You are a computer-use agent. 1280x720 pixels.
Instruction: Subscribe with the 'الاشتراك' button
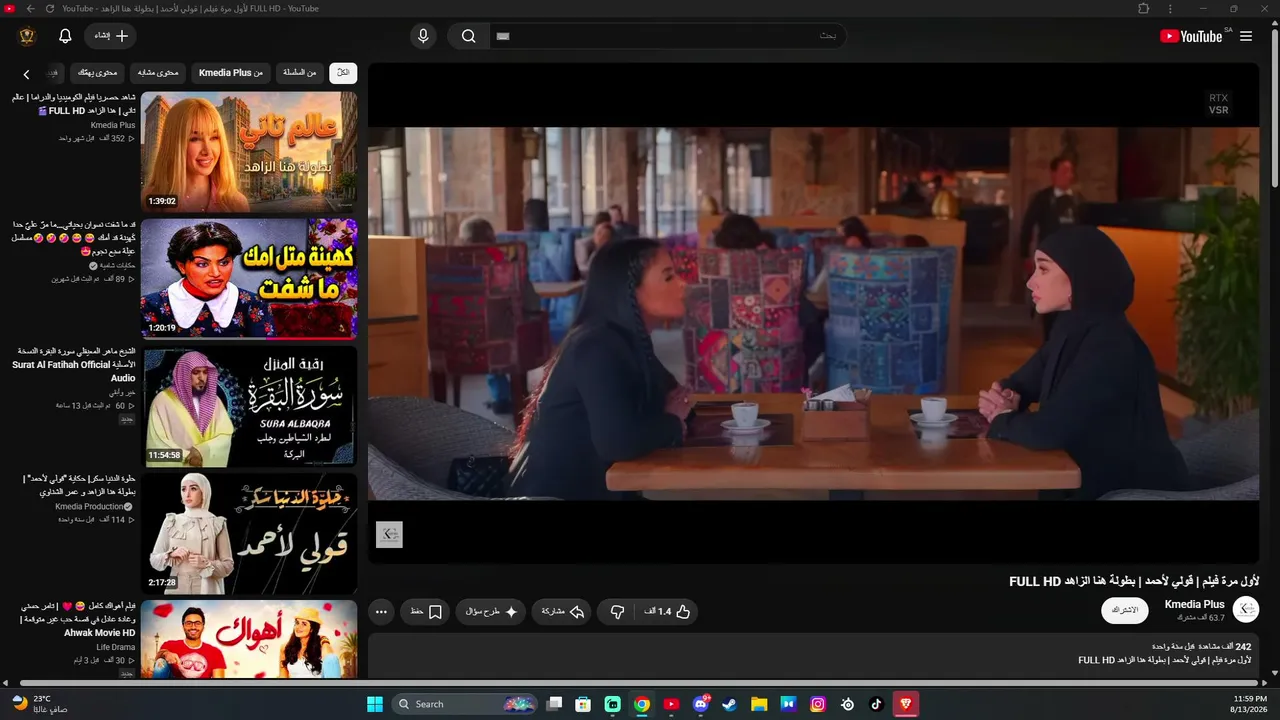1125,610
